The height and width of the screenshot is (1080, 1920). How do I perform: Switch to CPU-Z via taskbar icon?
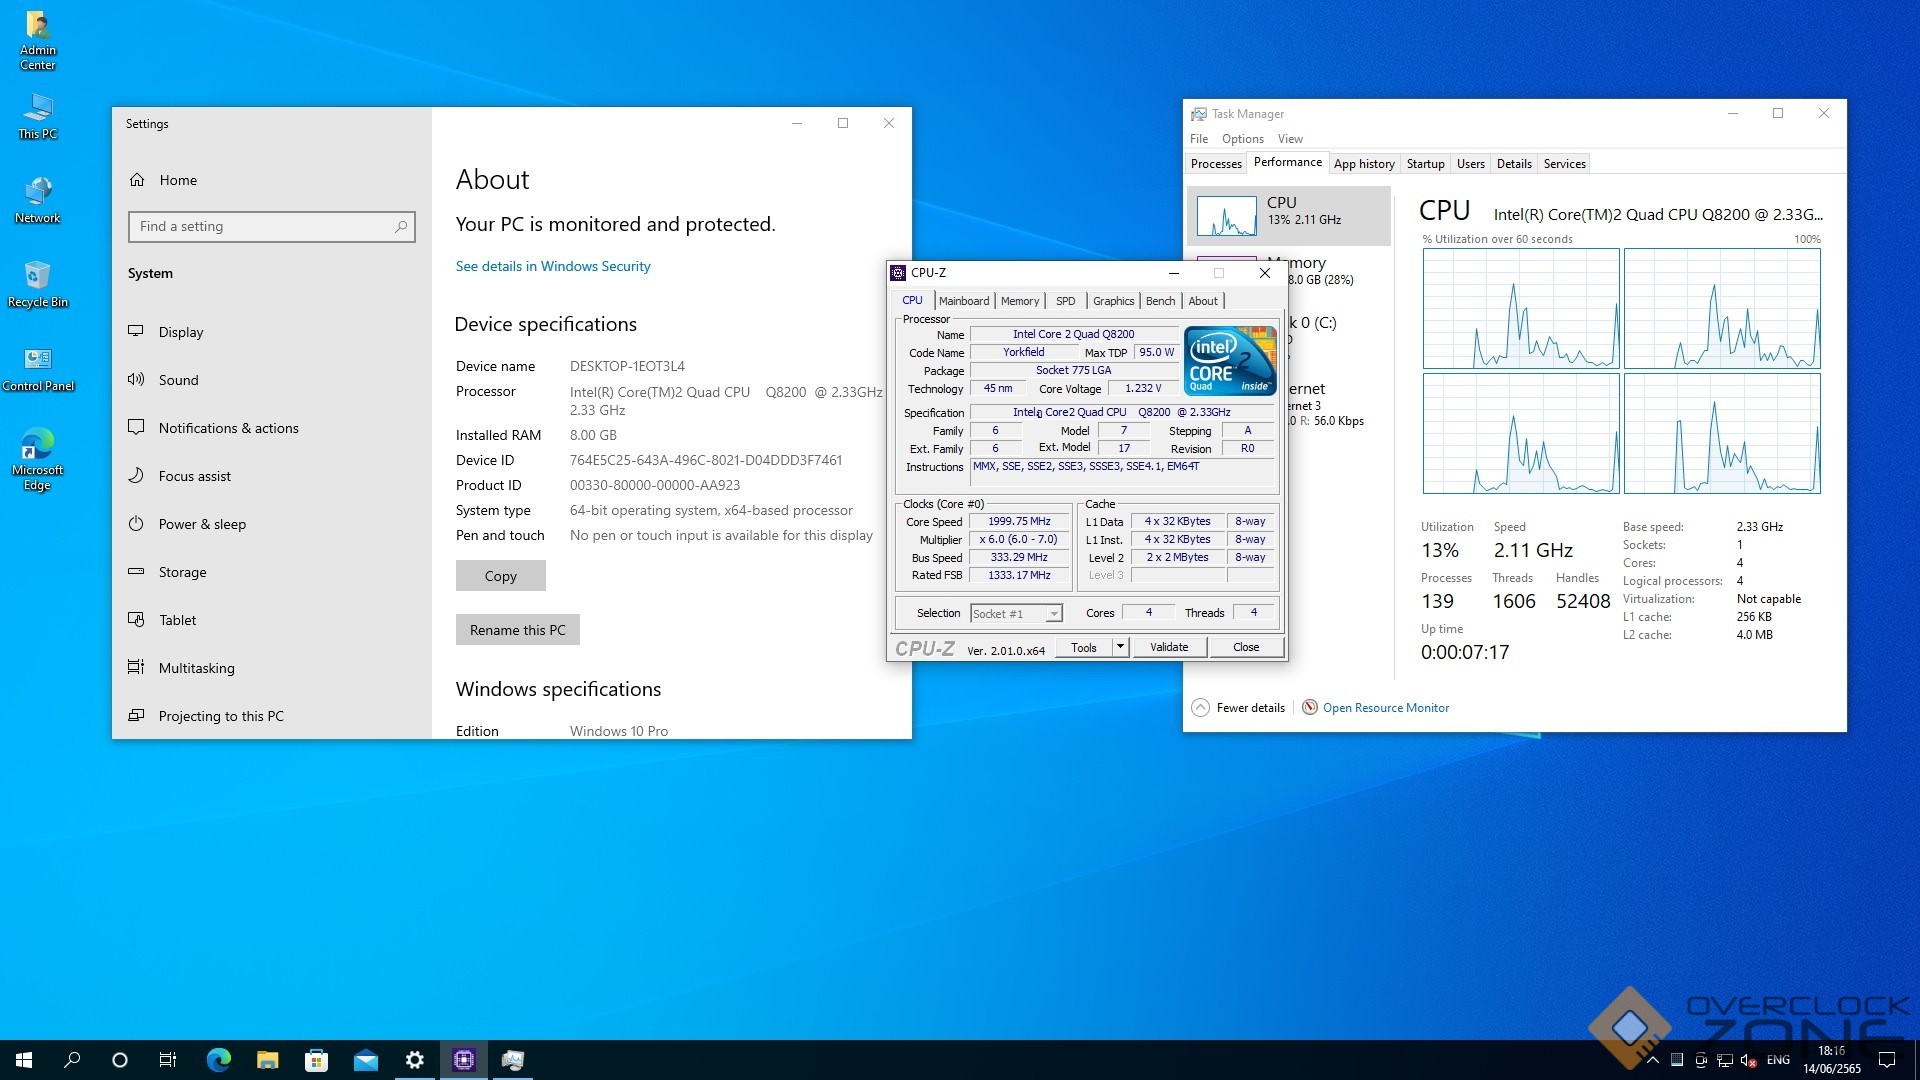463,1060
